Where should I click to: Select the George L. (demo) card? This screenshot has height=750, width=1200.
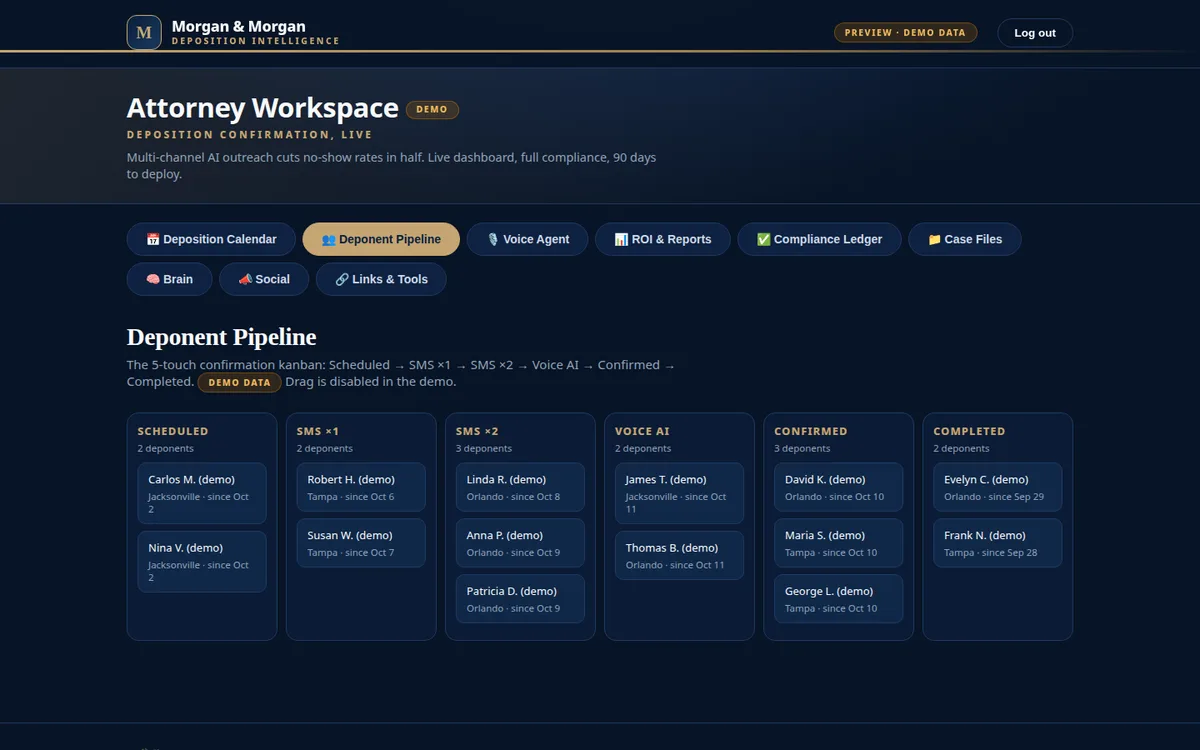[x=838, y=599]
